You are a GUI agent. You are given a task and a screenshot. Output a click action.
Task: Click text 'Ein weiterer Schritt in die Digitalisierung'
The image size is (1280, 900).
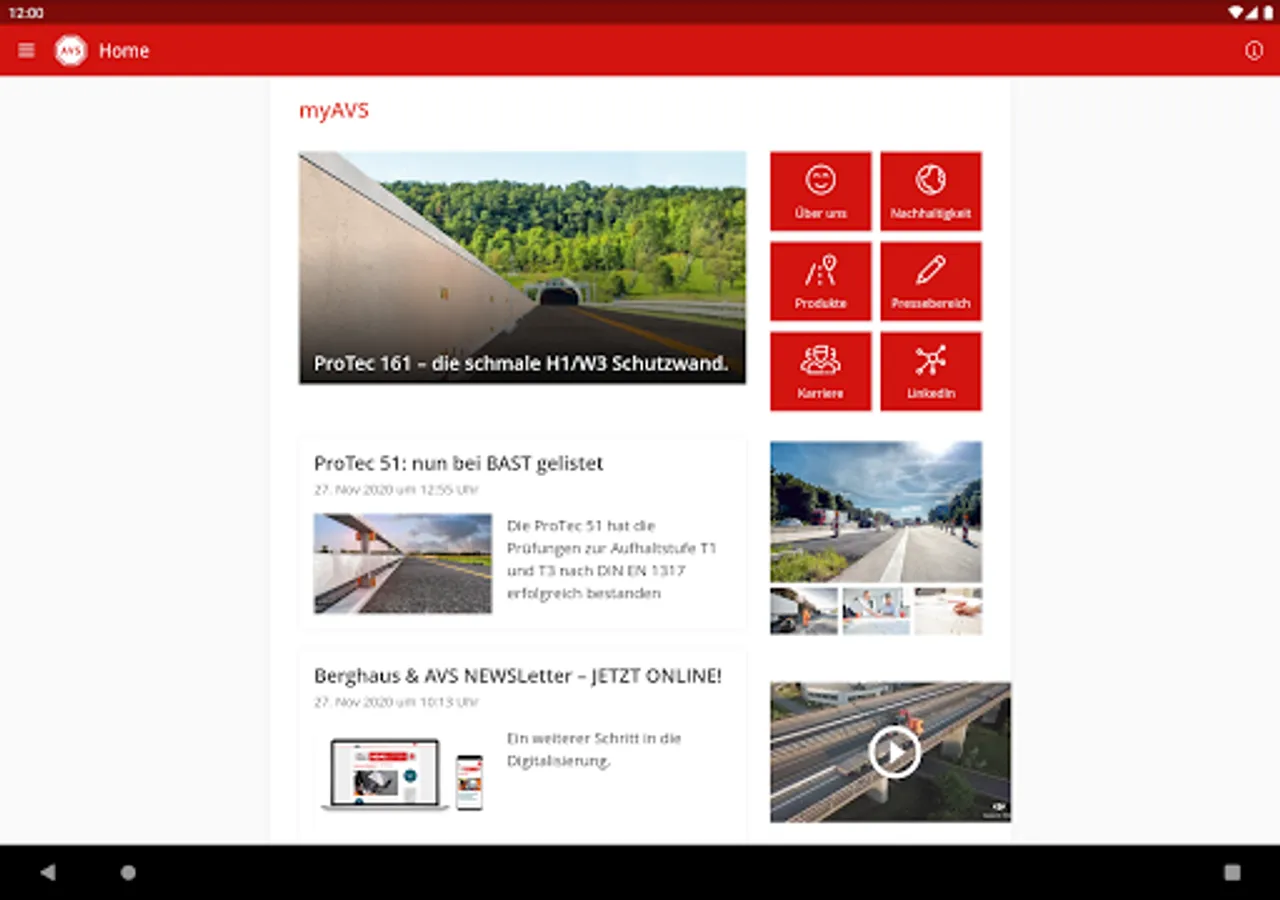[x=594, y=750]
